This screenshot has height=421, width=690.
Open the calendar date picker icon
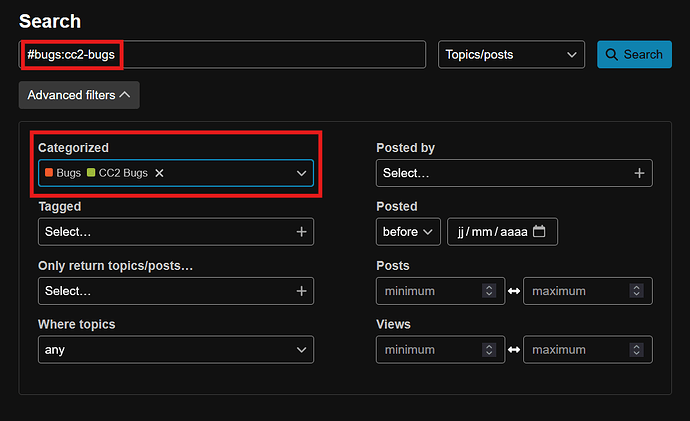pyautogui.click(x=539, y=231)
